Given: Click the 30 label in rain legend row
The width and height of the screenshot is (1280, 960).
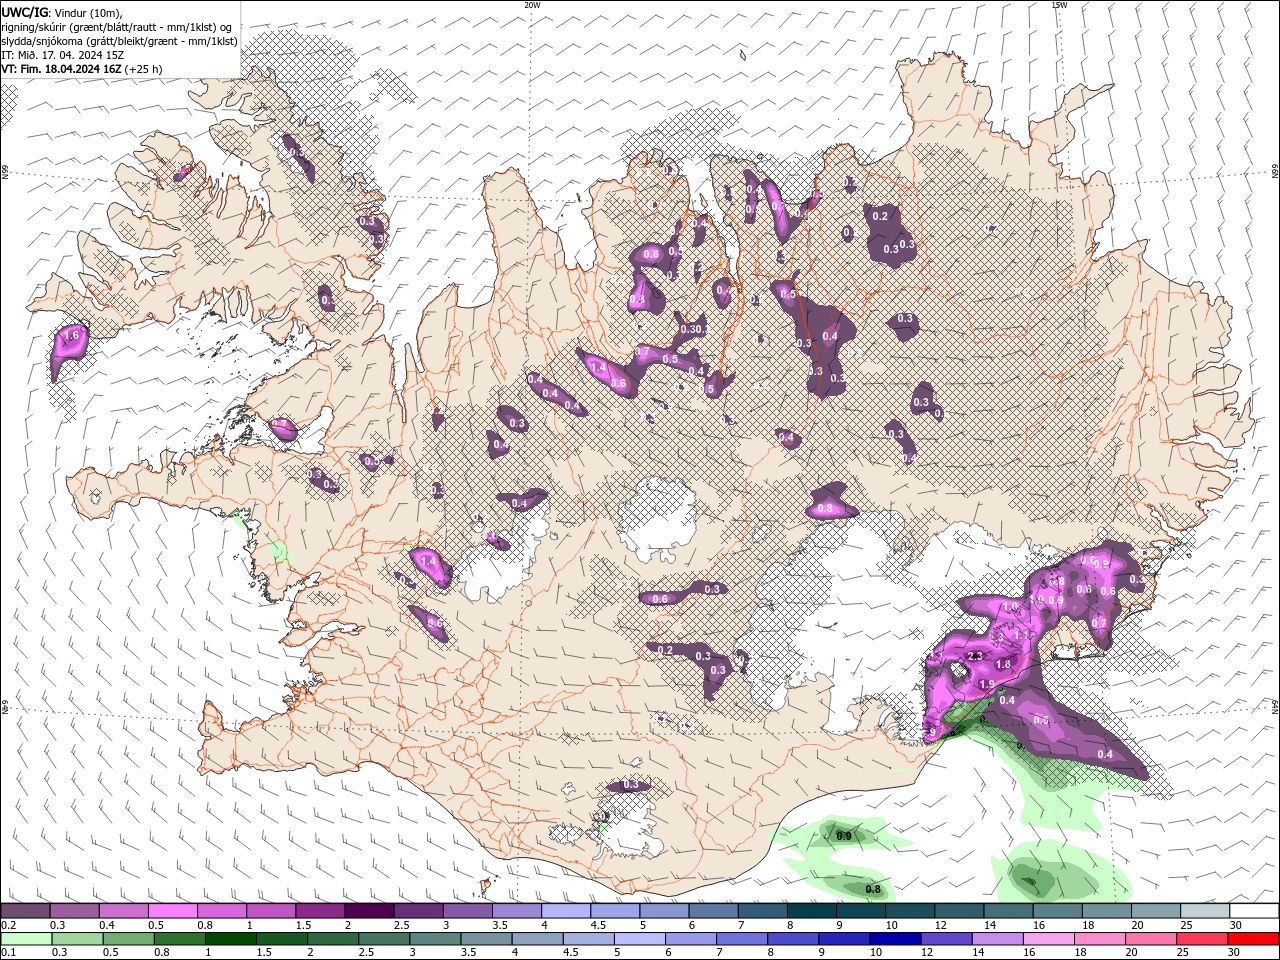Looking at the screenshot, I should click(1233, 953).
